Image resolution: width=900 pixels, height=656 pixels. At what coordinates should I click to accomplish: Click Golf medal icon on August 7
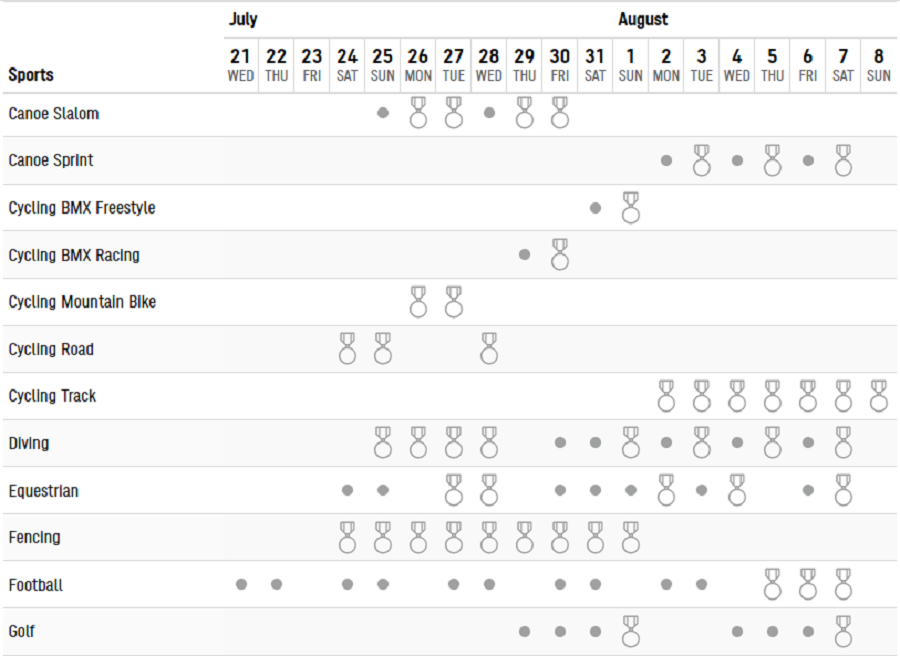pyautogui.click(x=843, y=631)
